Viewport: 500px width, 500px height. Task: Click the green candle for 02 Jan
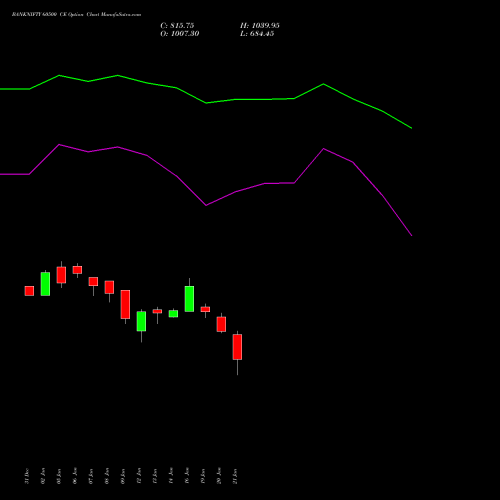click(x=45, y=284)
